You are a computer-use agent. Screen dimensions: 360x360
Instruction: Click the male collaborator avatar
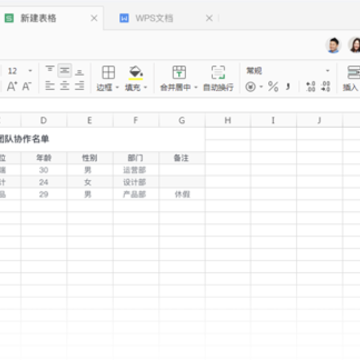pyautogui.click(x=333, y=45)
